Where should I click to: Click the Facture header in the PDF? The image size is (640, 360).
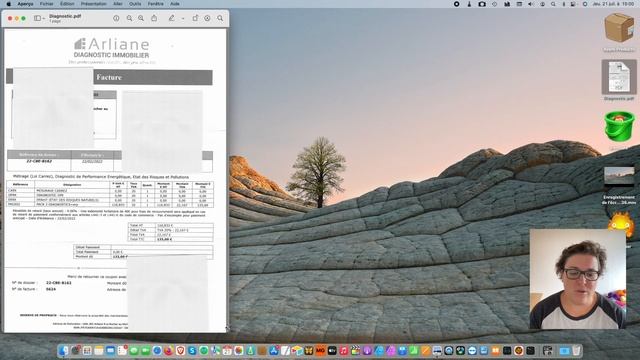pyautogui.click(x=109, y=77)
